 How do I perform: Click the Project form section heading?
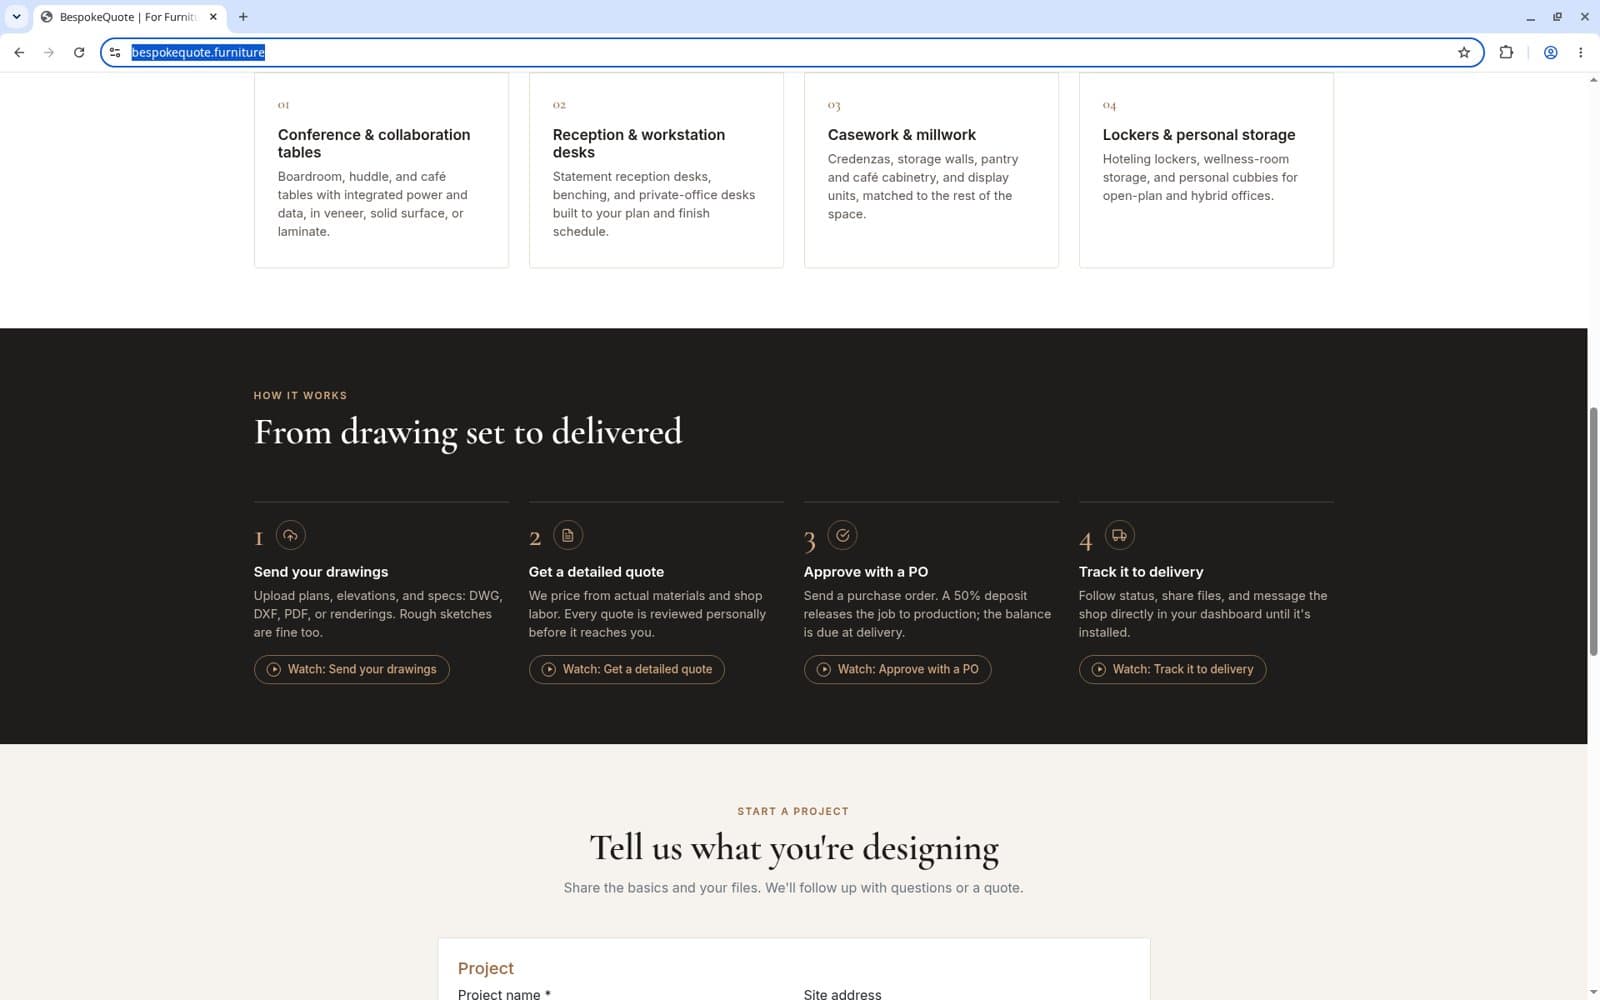pos(486,968)
